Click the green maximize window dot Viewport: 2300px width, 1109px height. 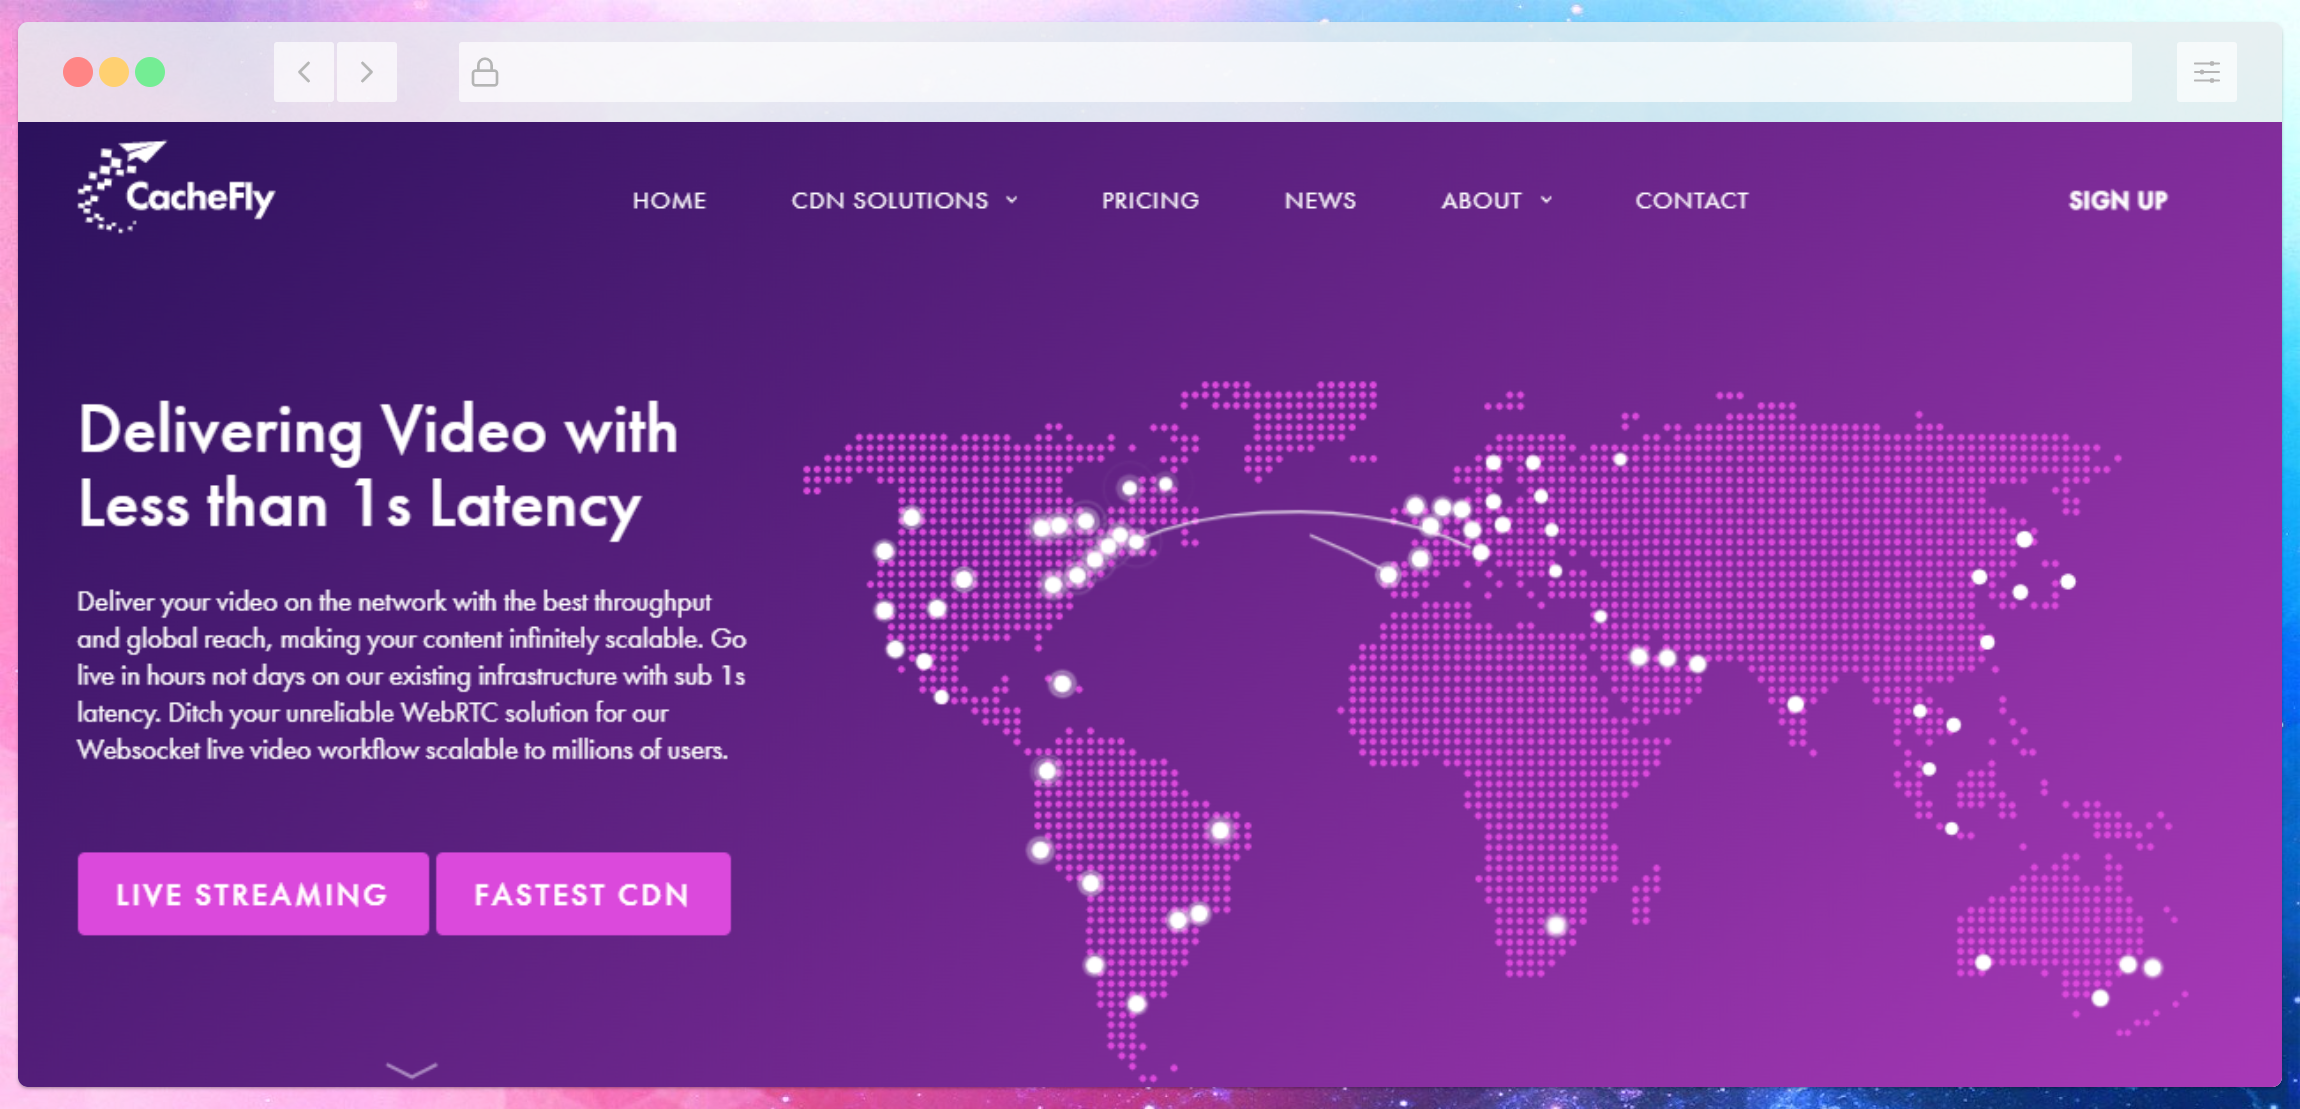tap(150, 72)
